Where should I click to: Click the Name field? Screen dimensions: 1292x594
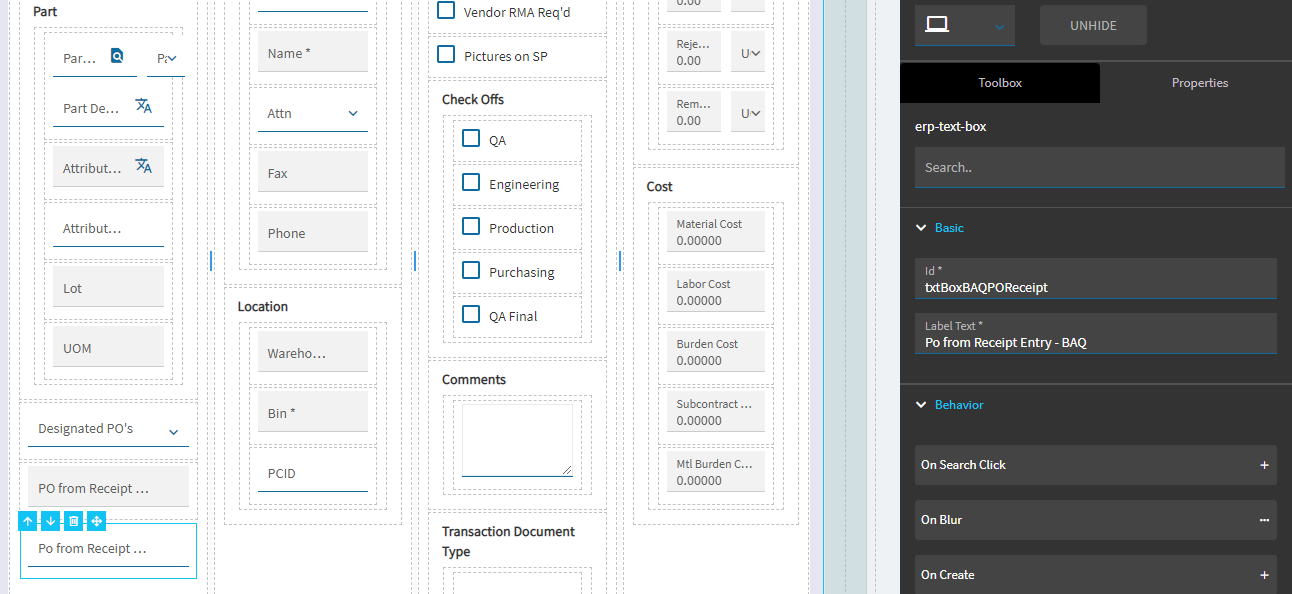(313, 52)
